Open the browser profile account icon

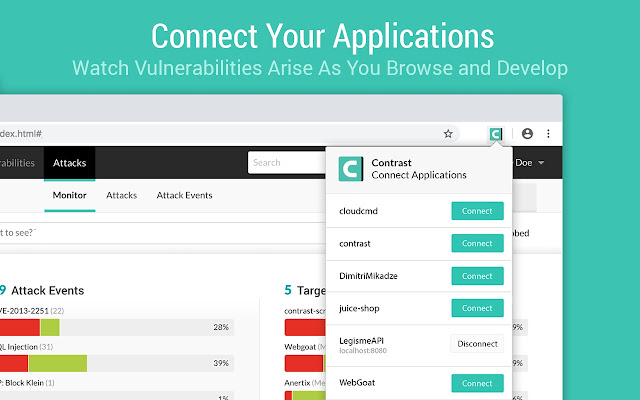[527, 134]
